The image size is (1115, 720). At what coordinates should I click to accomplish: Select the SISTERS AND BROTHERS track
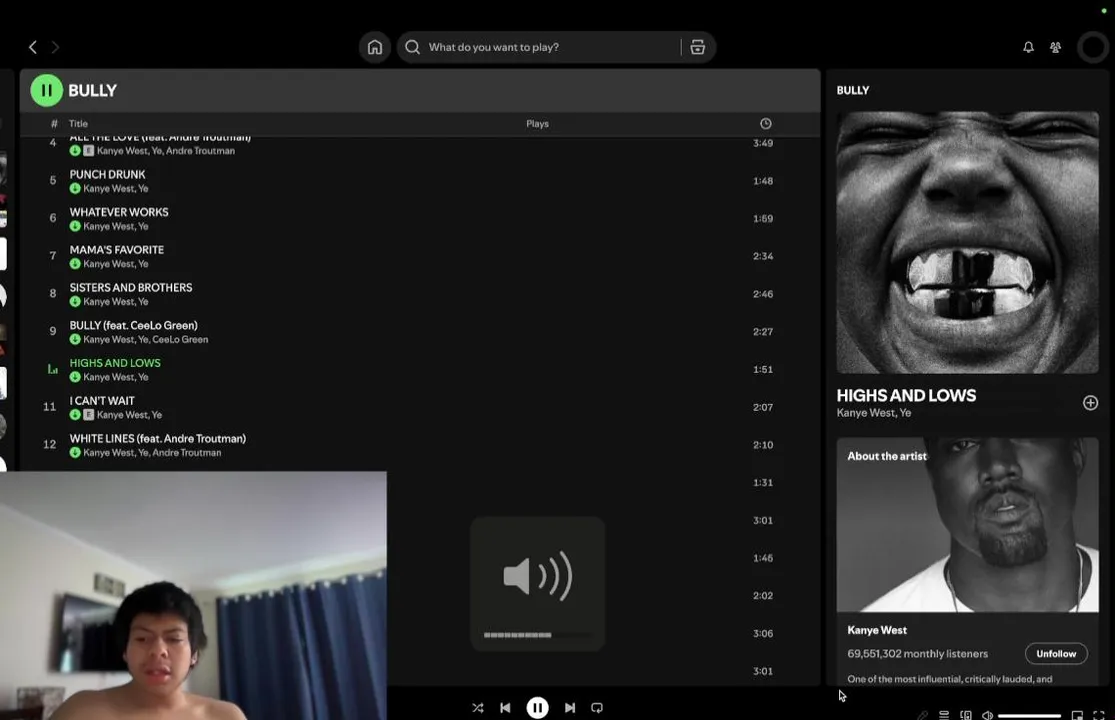420,294
